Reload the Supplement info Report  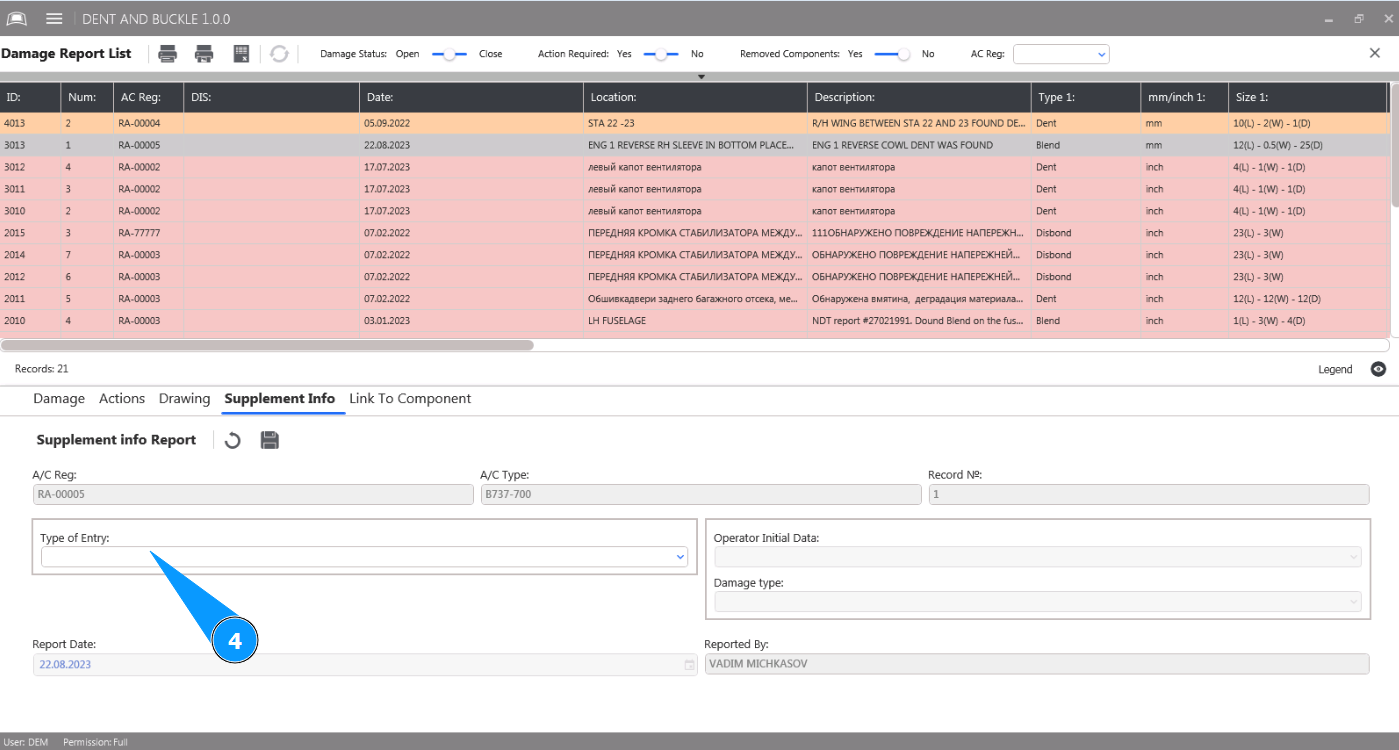[x=232, y=440]
